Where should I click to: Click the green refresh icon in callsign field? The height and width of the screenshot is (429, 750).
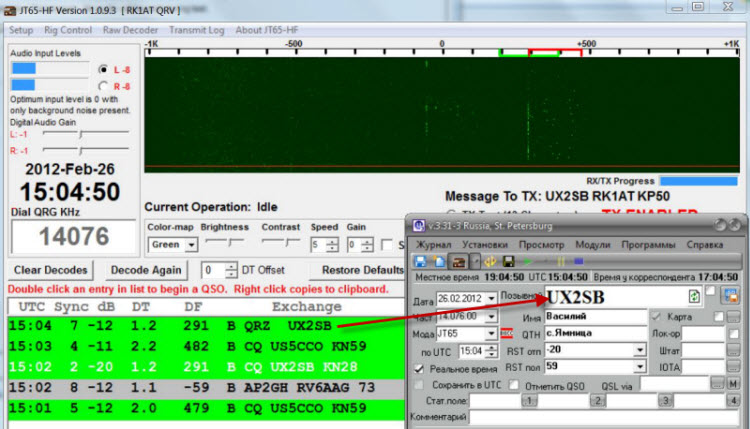[695, 296]
